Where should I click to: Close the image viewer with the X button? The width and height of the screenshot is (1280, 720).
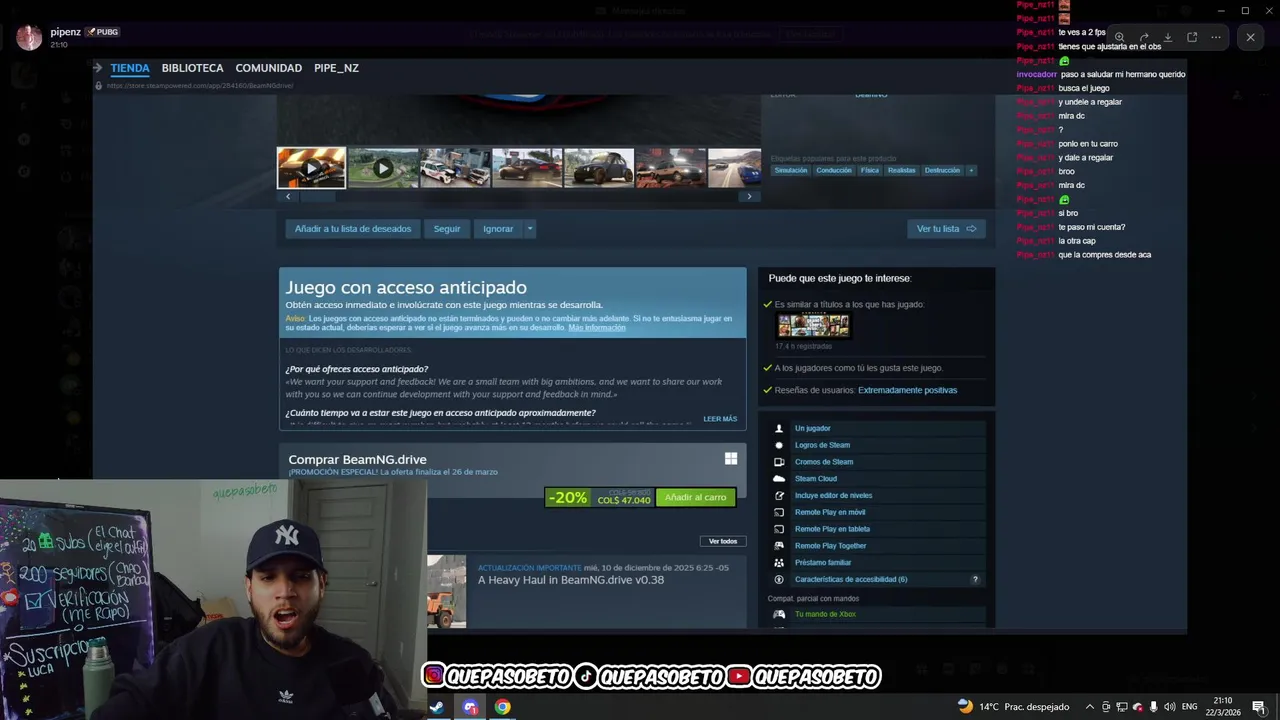click(x=1250, y=37)
